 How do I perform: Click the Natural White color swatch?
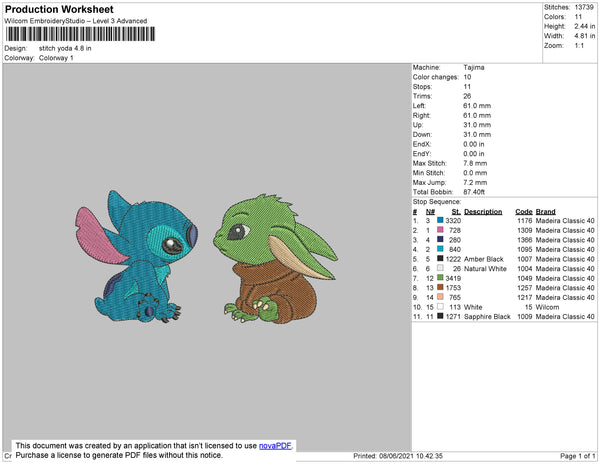440,268
